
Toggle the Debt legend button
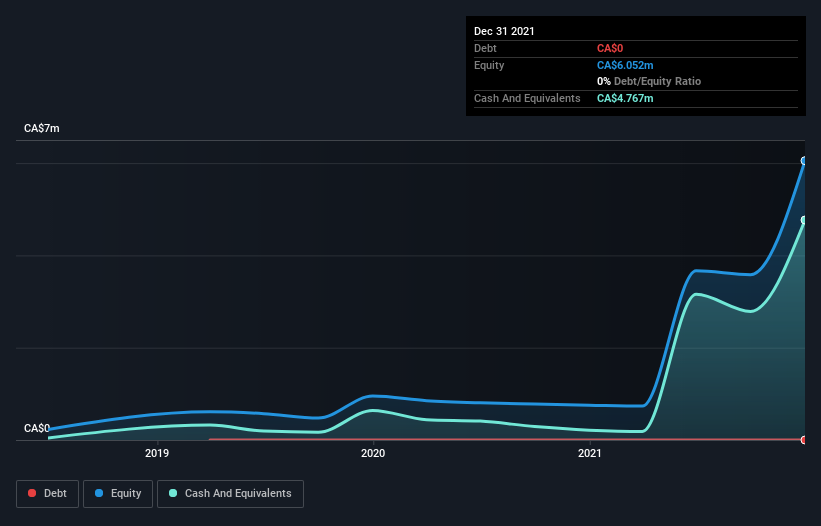[47, 494]
